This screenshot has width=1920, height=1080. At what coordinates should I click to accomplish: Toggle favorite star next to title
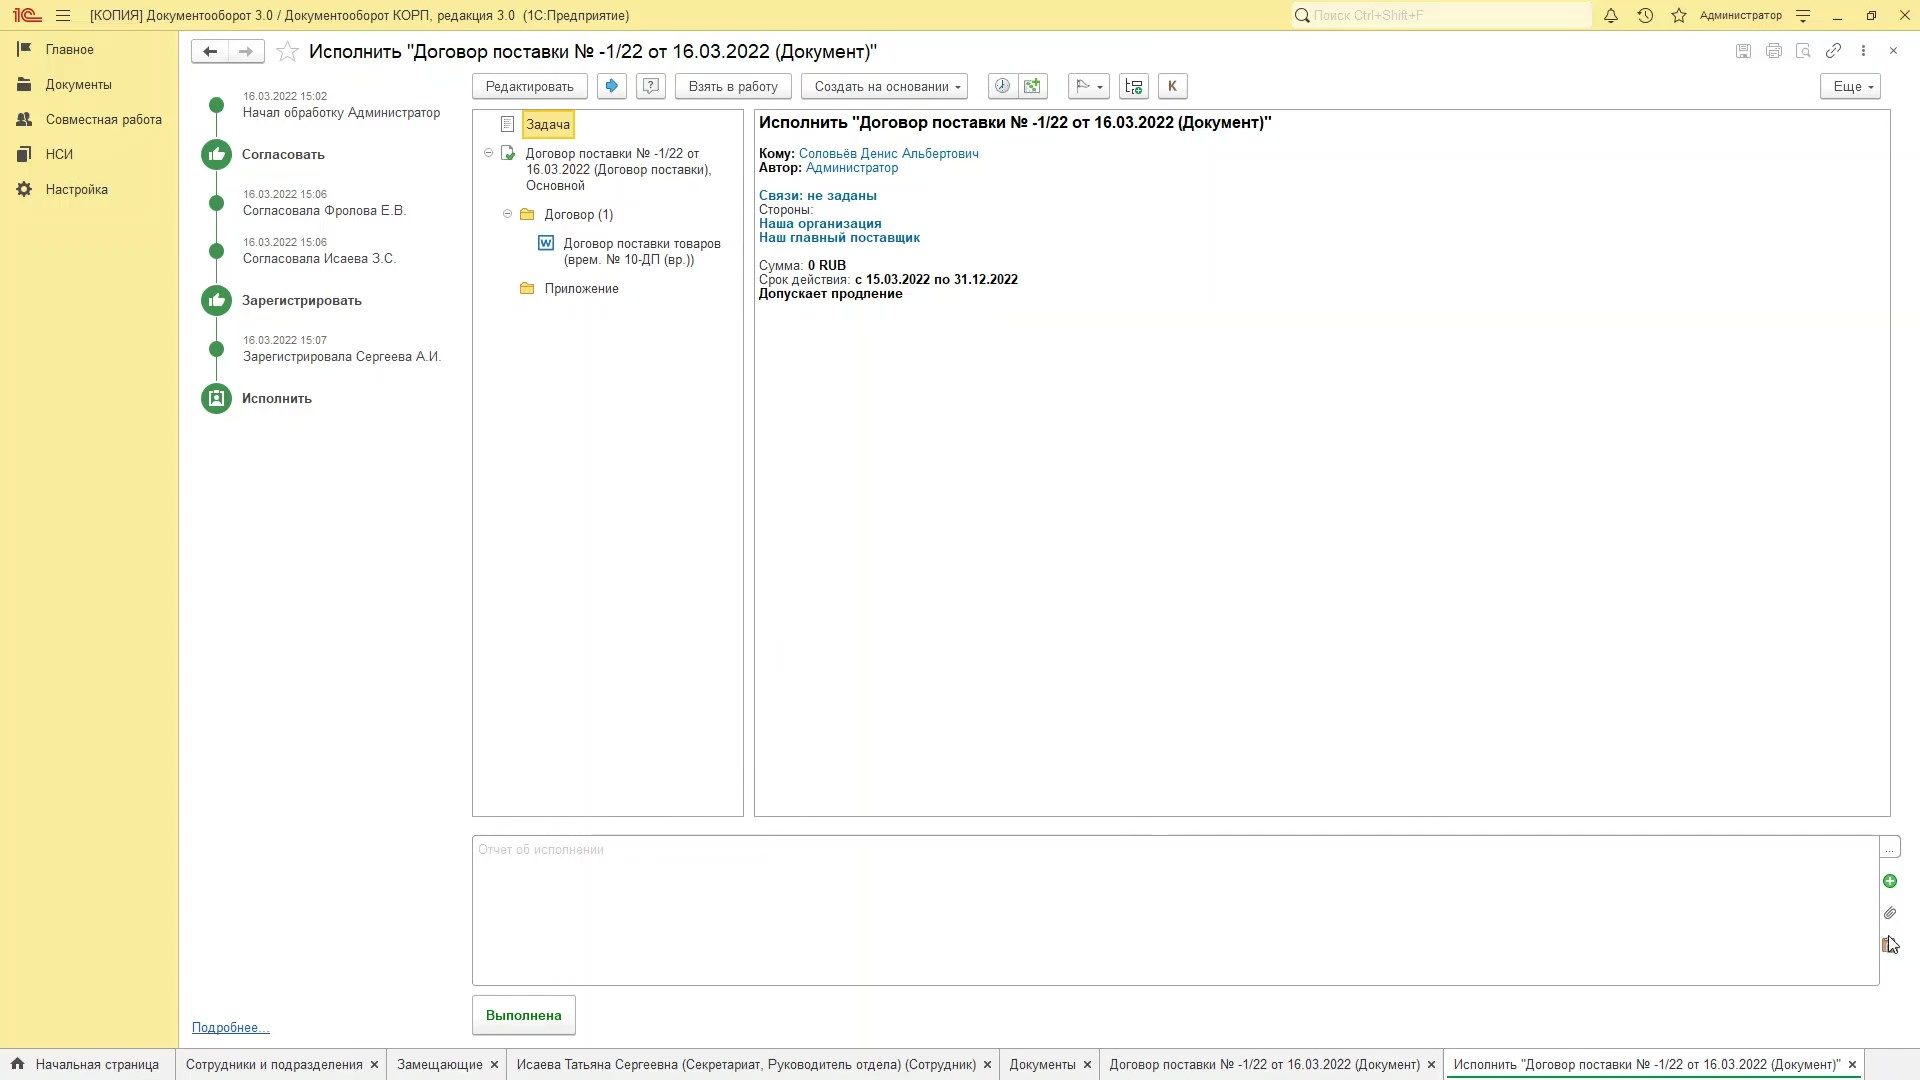287,52
